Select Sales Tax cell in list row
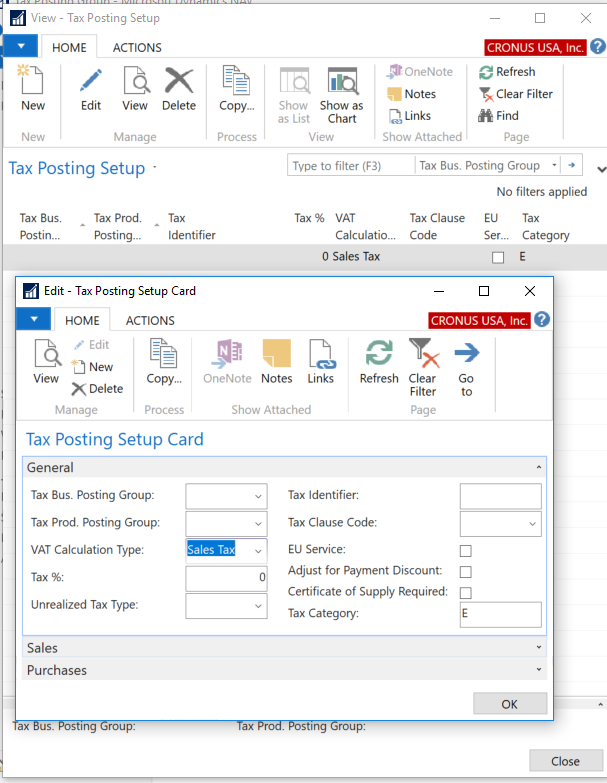Viewport: 607px width, 783px height. [x=356, y=257]
